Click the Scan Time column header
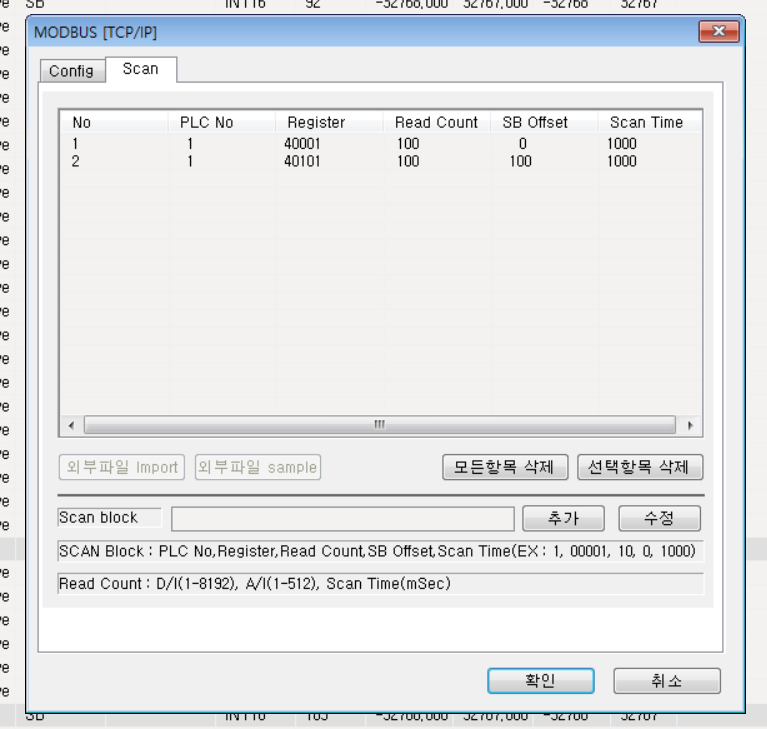 tap(650, 122)
